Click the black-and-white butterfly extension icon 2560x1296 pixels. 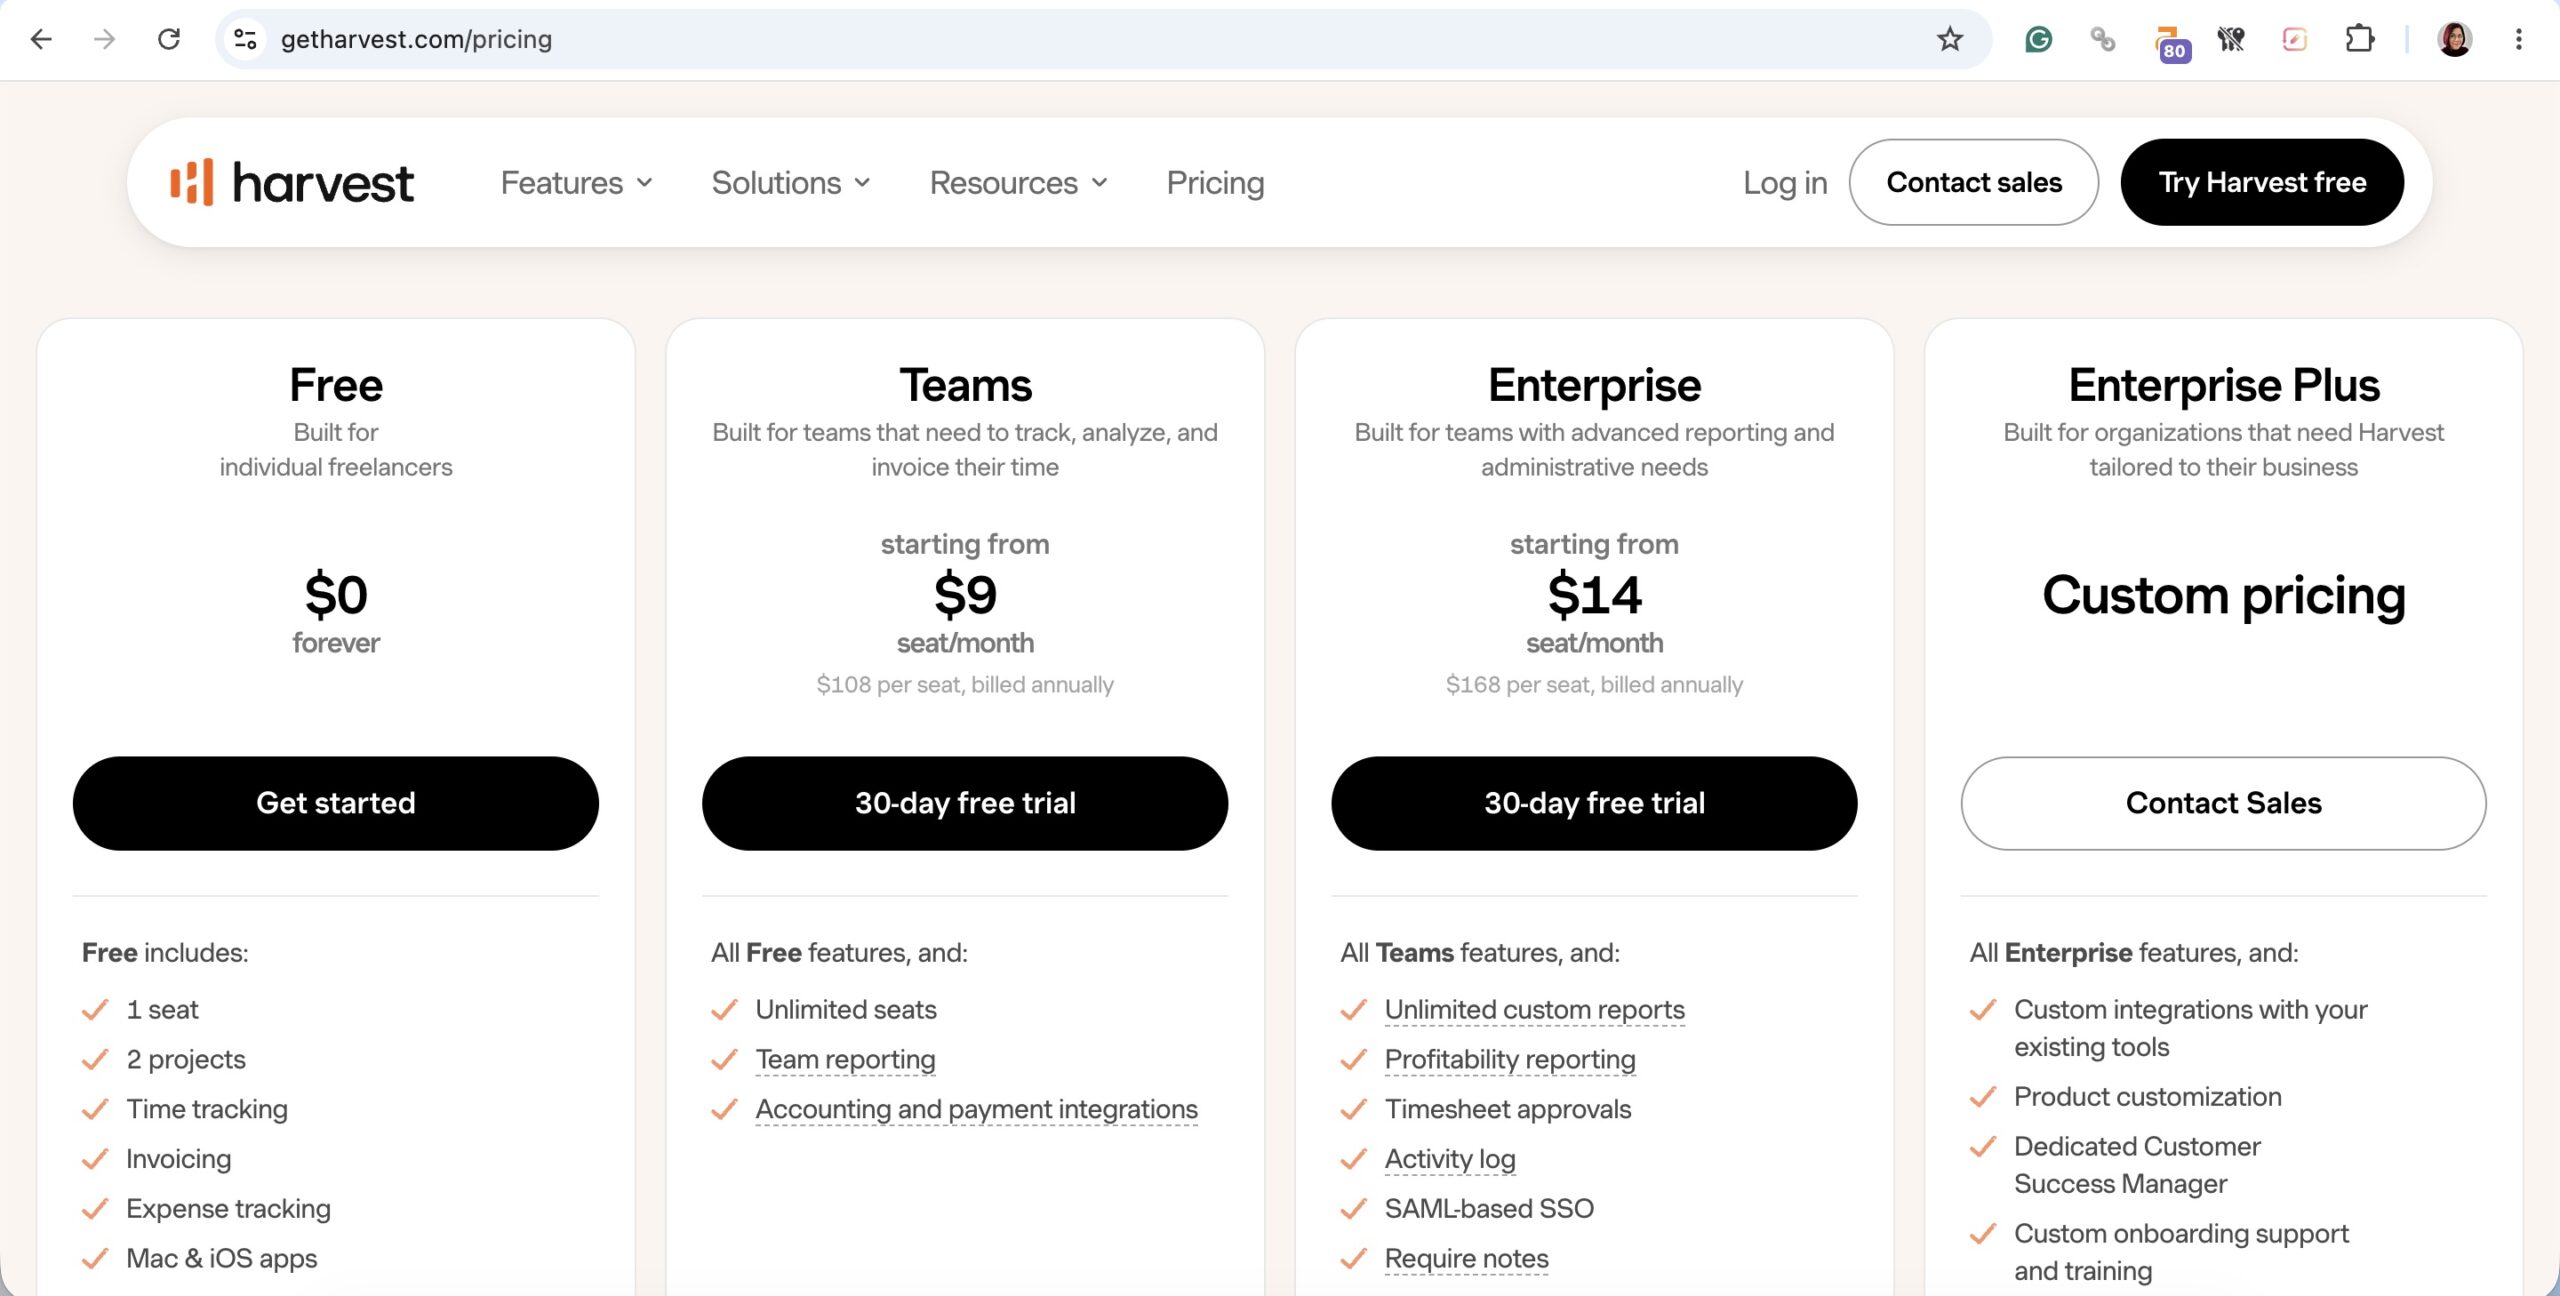2231,39
